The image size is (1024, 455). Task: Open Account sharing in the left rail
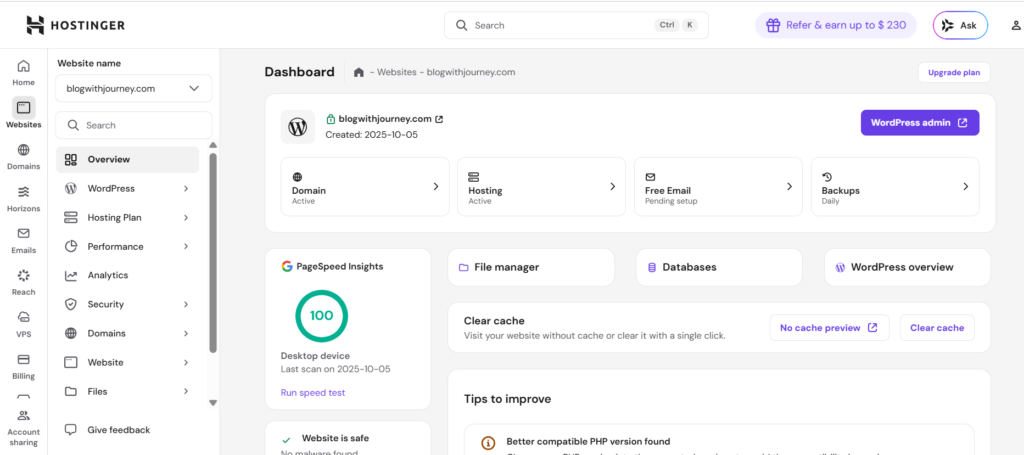[24, 428]
